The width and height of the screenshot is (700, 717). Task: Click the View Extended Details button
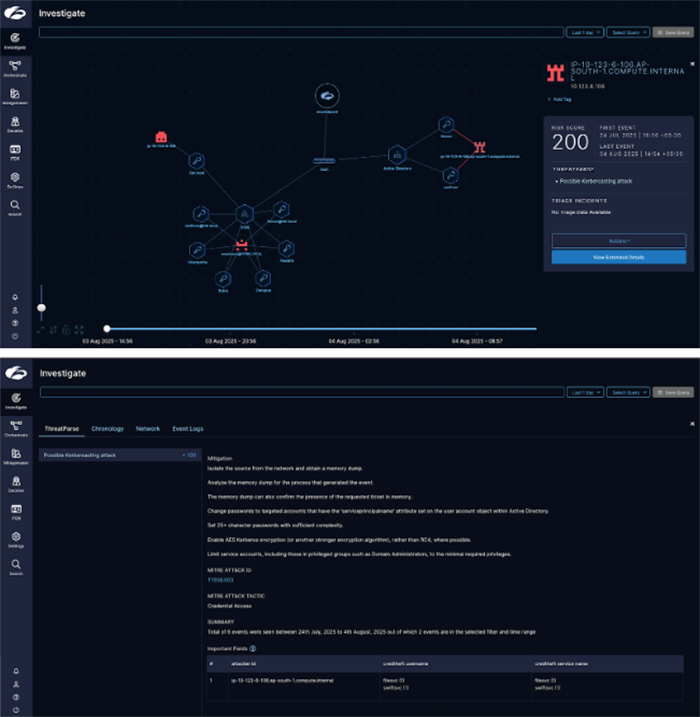tap(618, 257)
